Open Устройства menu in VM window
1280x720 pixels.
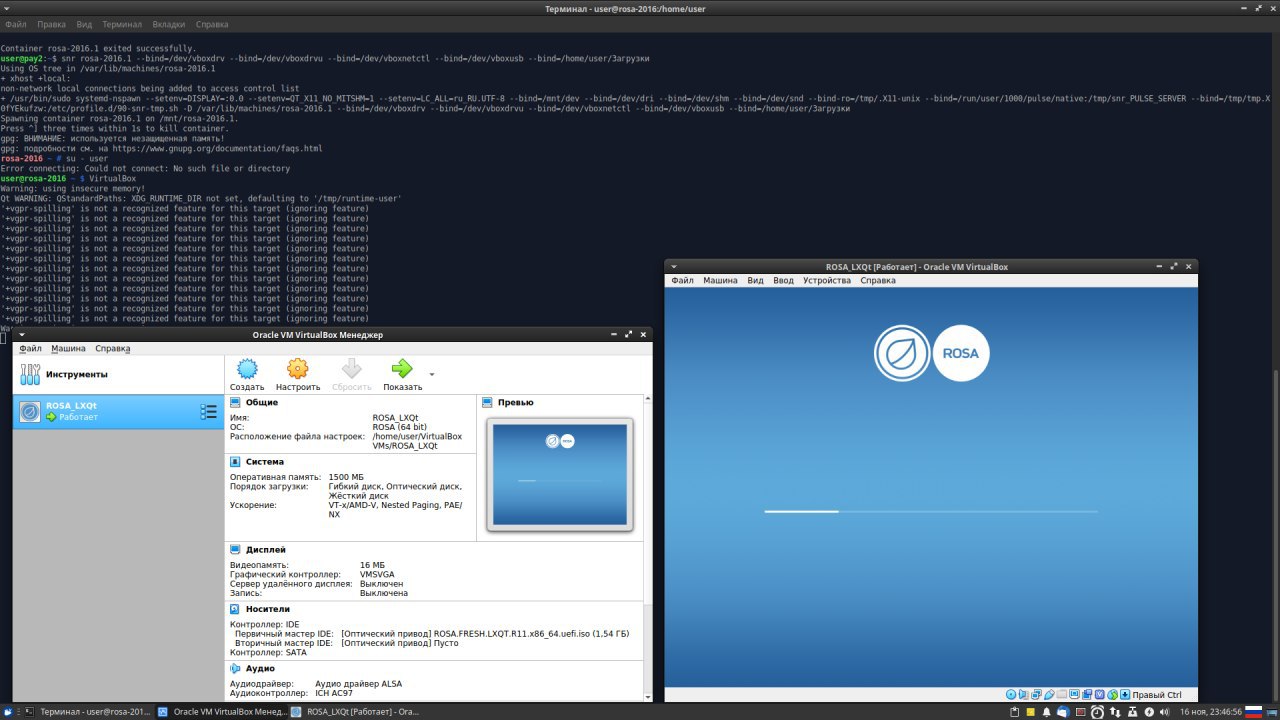pyautogui.click(x=827, y=281)
